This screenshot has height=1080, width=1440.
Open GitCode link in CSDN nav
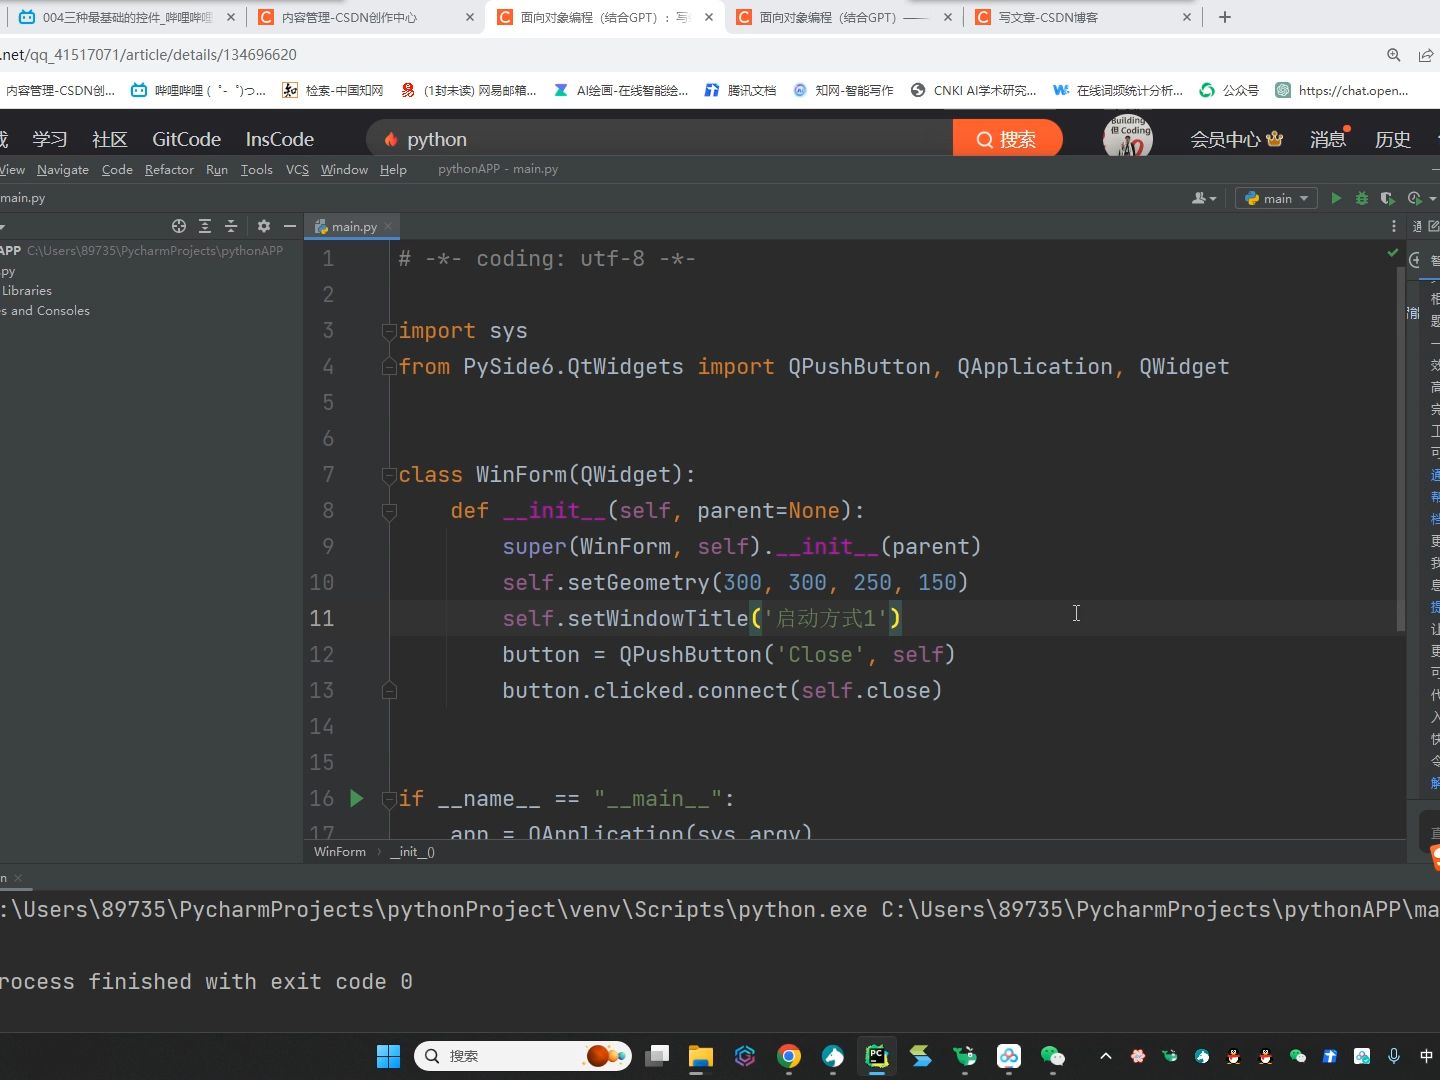tap(186, 140)
